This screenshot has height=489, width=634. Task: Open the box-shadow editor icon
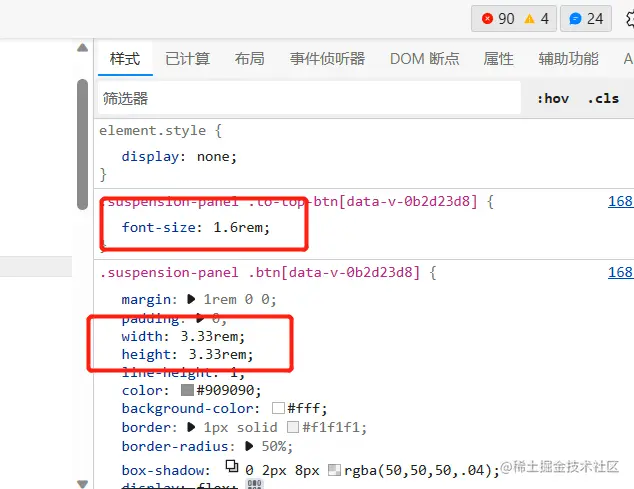(x=232, y=466)
